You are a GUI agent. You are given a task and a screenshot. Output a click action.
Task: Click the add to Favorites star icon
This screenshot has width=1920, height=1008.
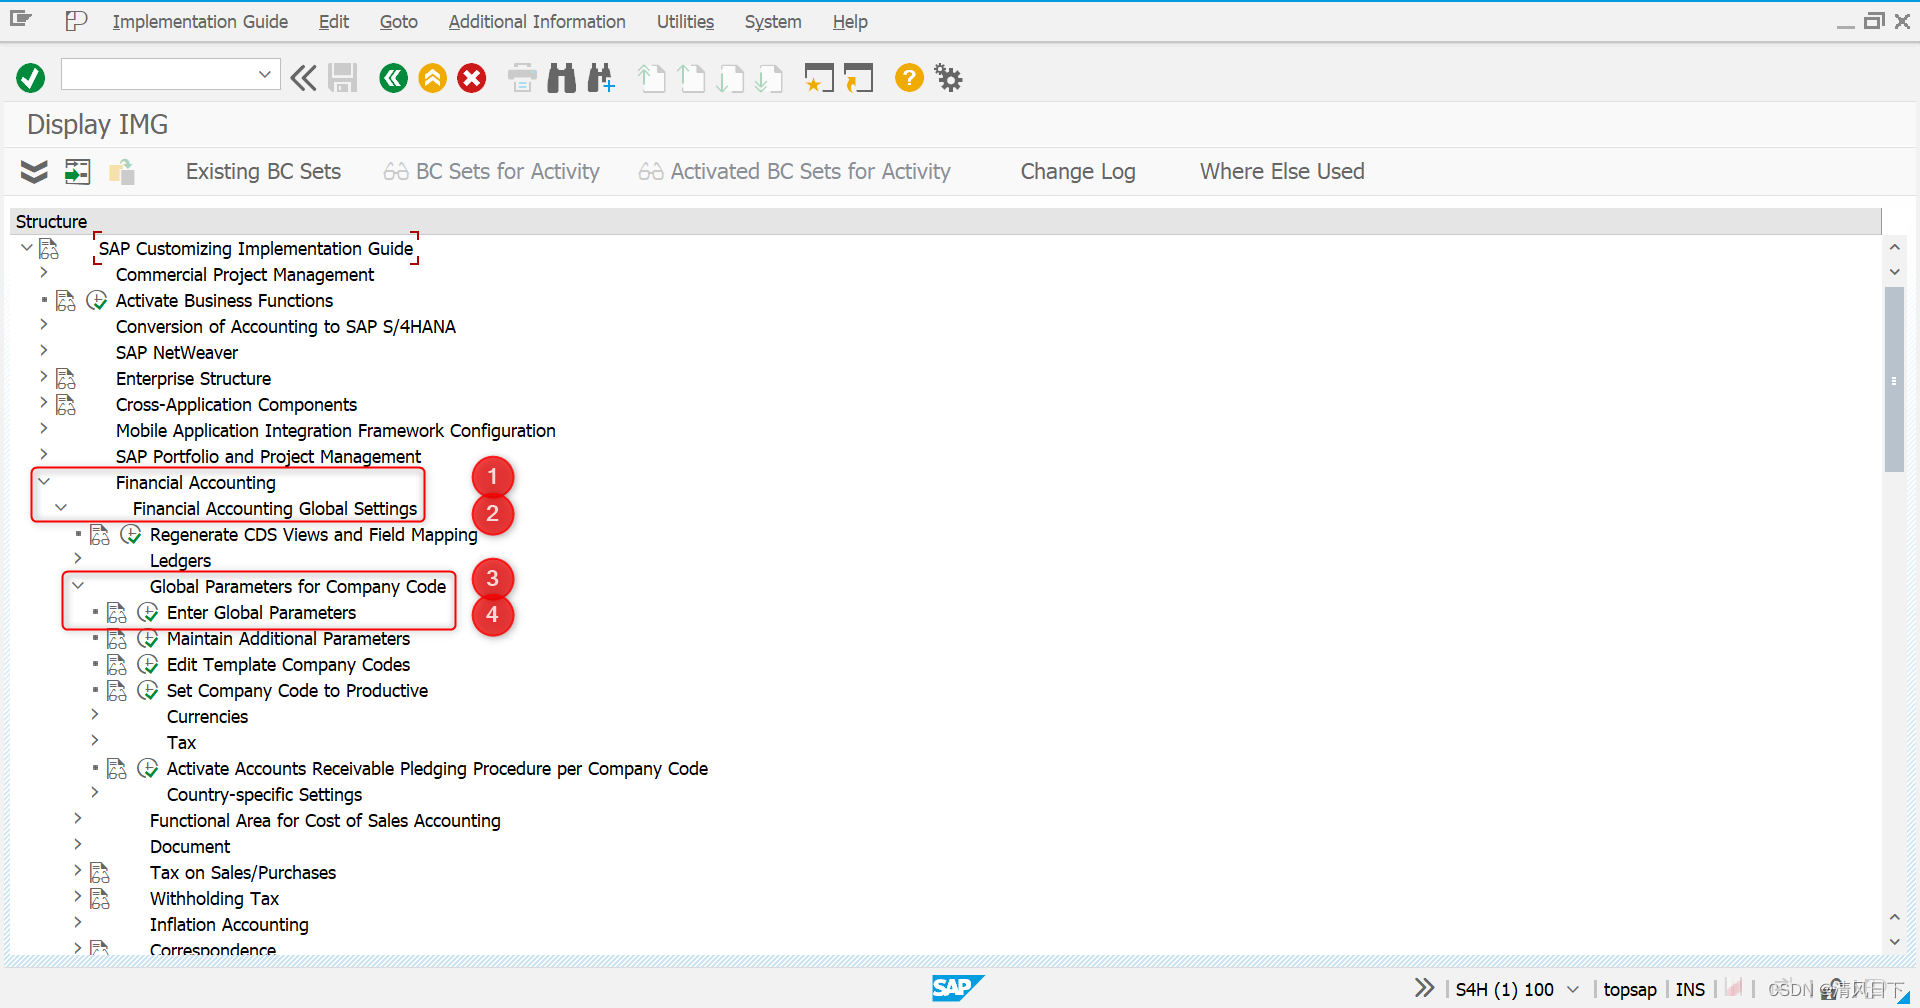point(819,77)
